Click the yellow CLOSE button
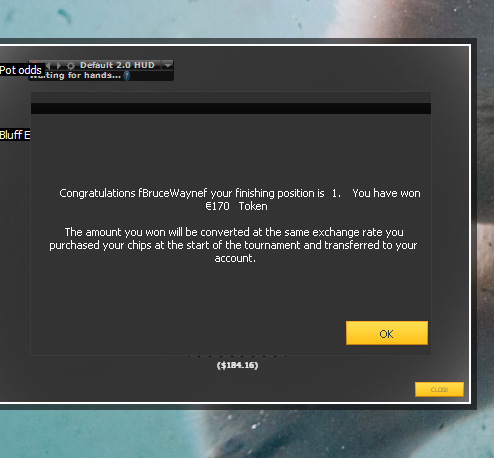Image resolution: width=494 pixels, height=458 pixels. pos(439,389)
